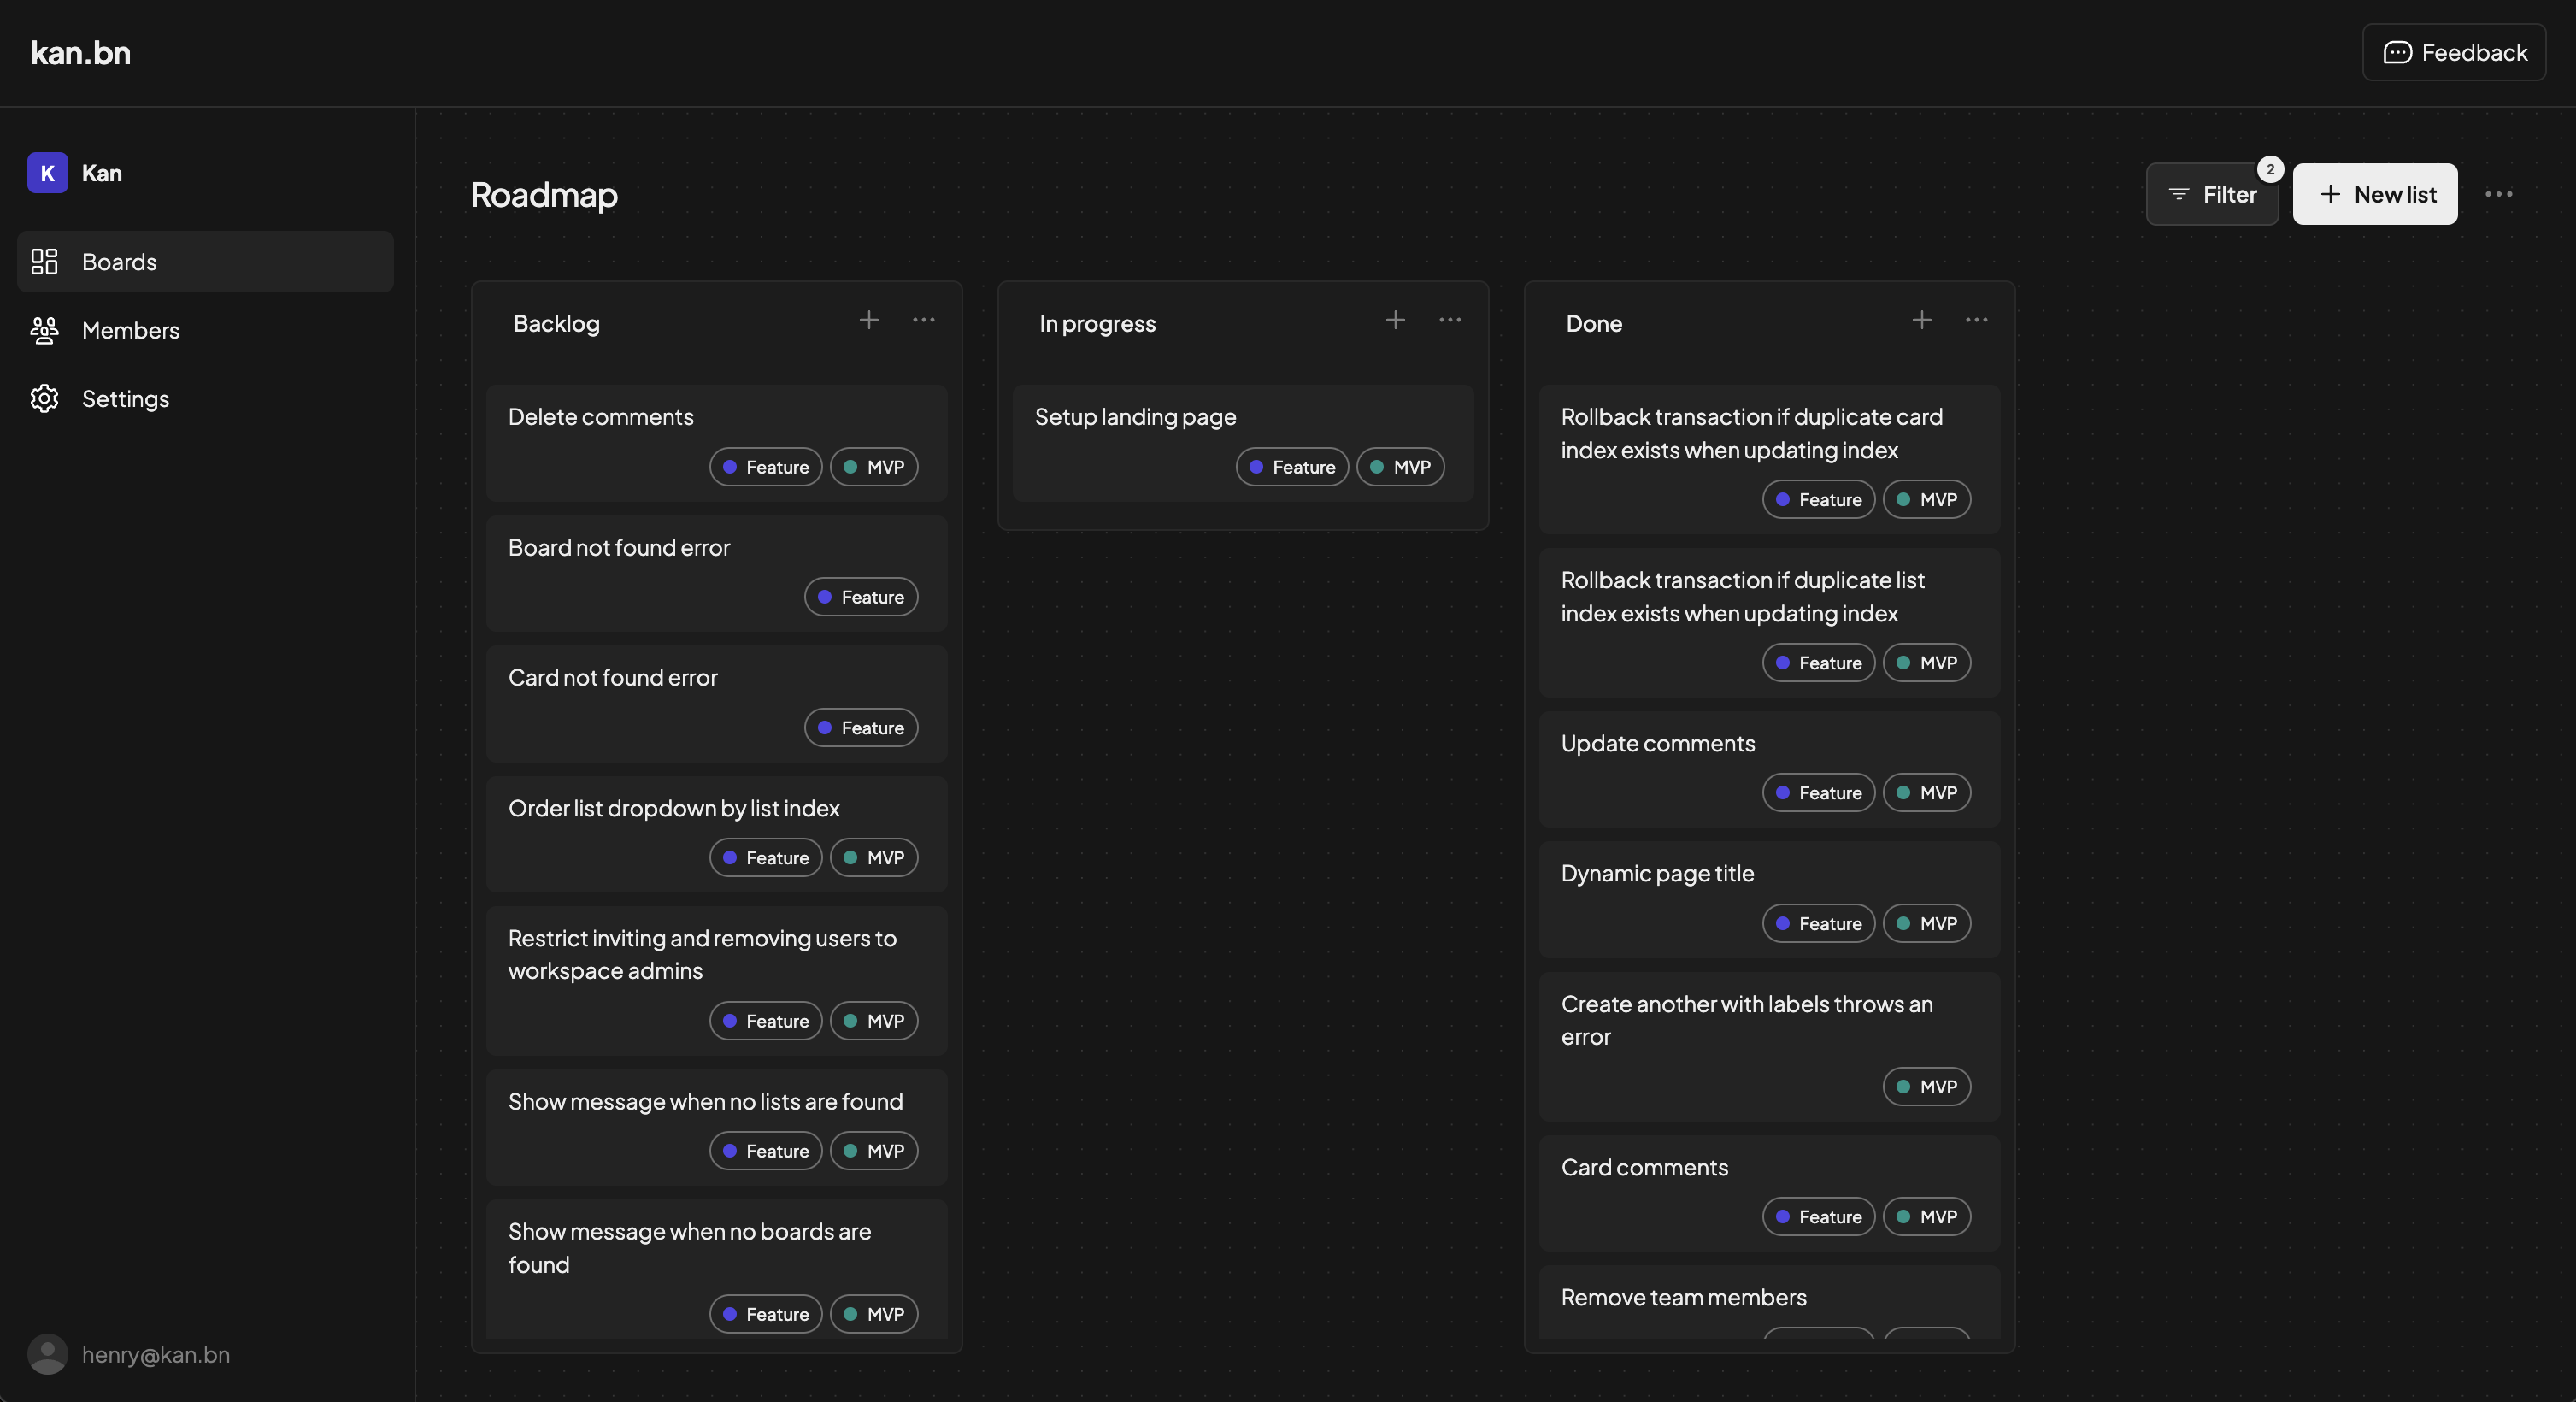Viewport: 2576px width, 1402px height.
Task: Open the Backlog list options menu
Action: [924, 321]
